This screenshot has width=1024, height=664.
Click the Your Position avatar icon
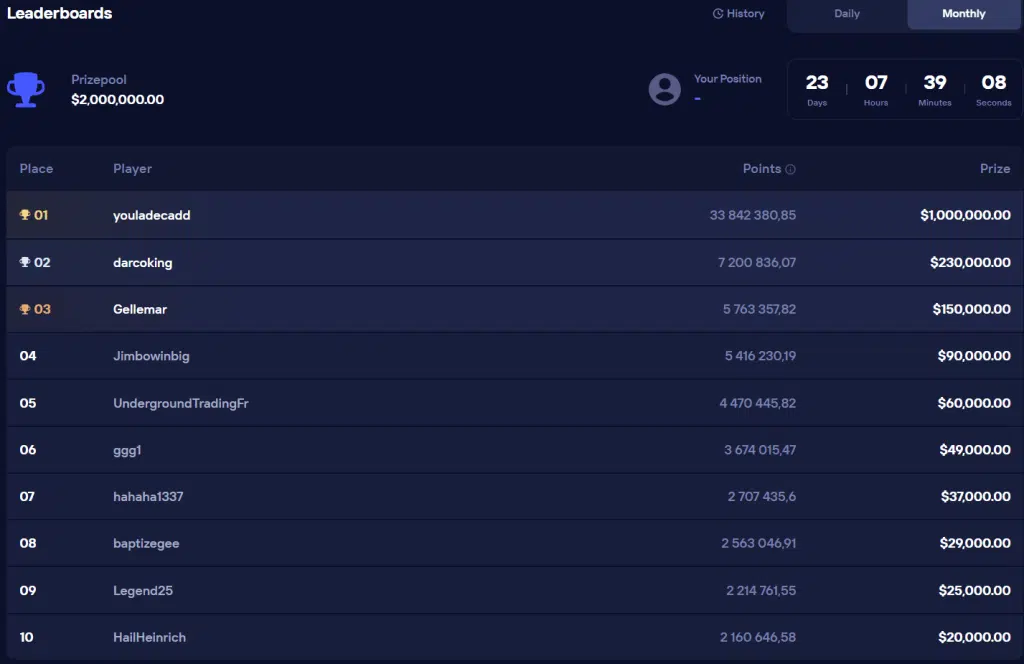(665, 89)
